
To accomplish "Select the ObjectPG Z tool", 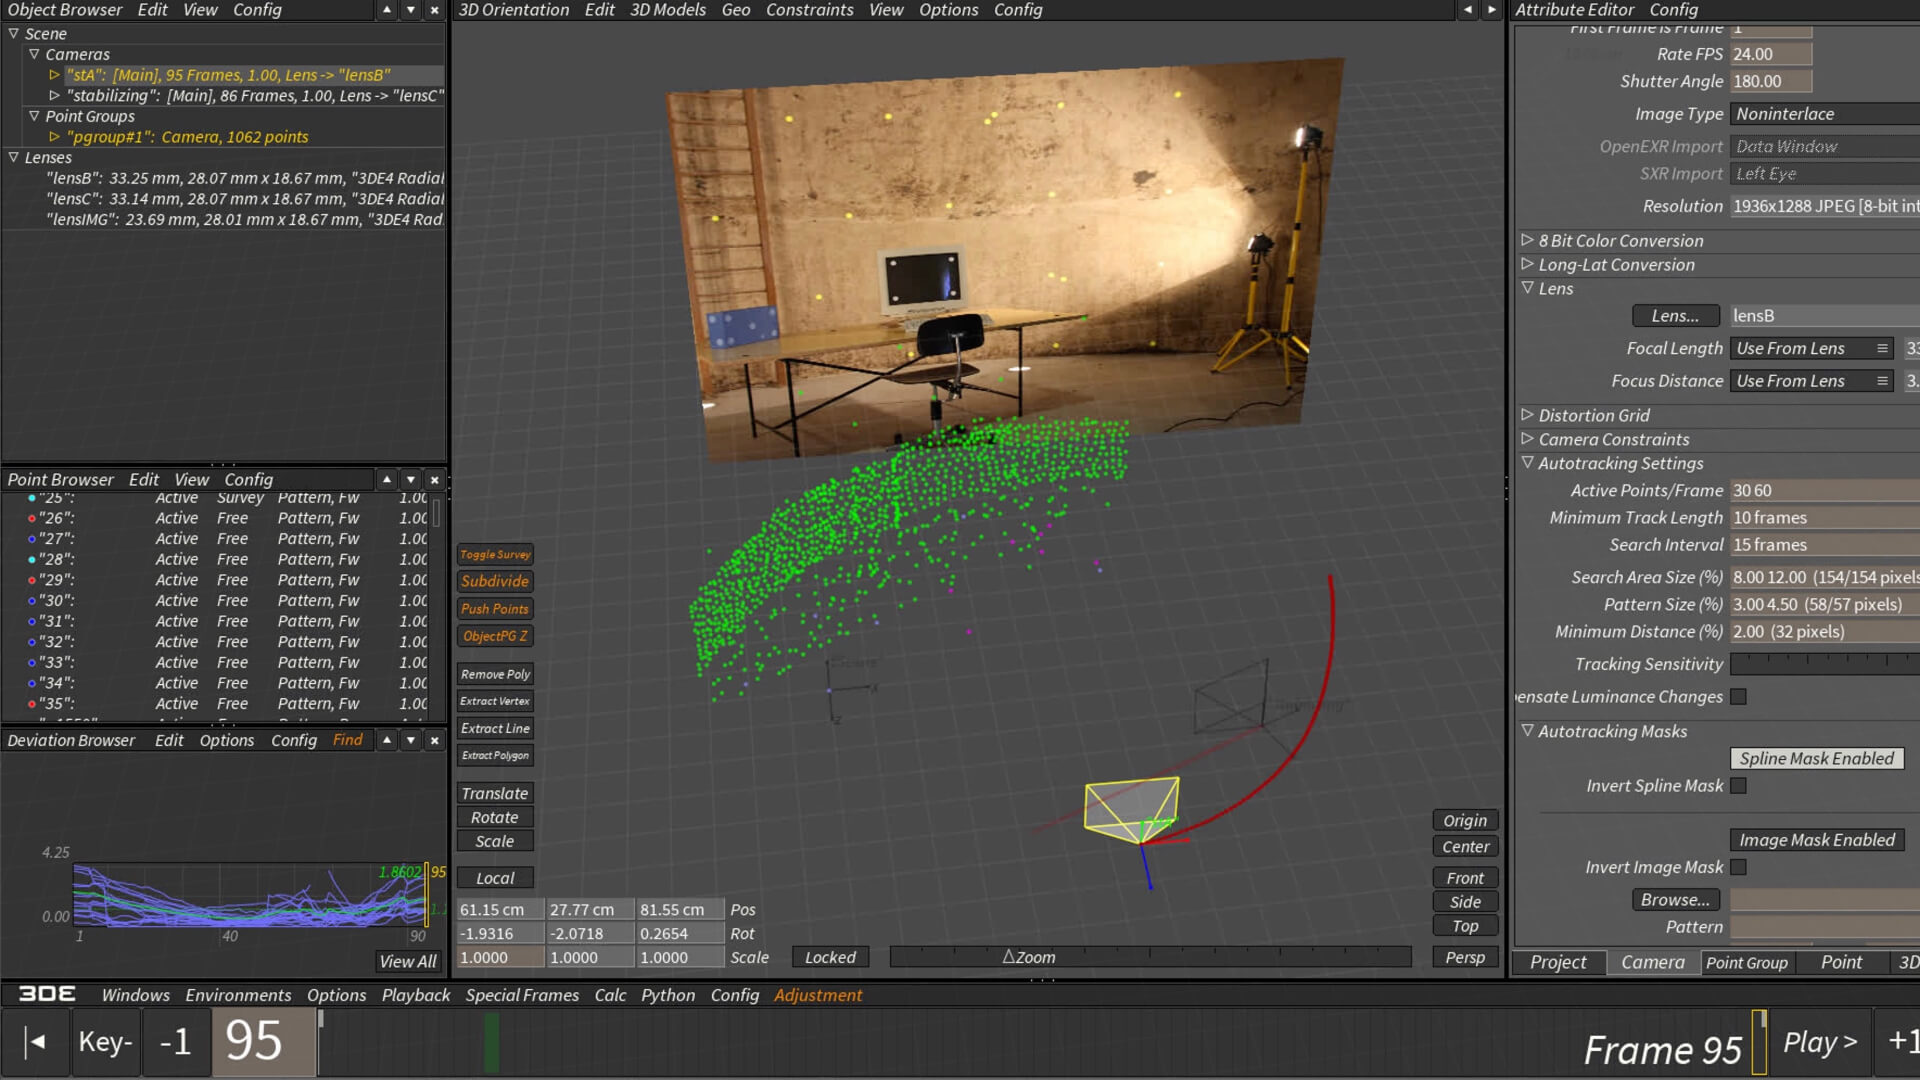I will tap(494, 635).
